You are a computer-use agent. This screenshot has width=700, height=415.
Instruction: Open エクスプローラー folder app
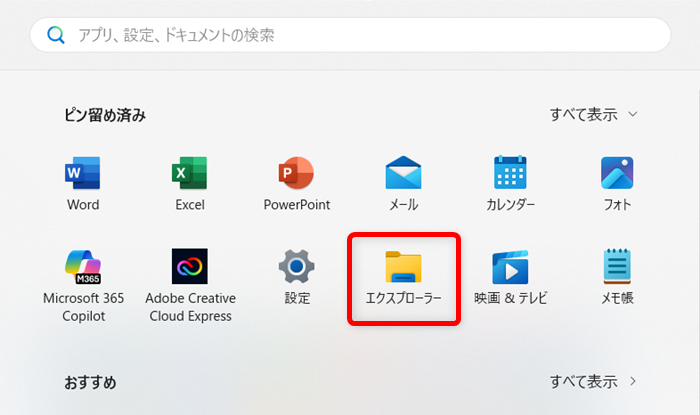coord(404,278)
